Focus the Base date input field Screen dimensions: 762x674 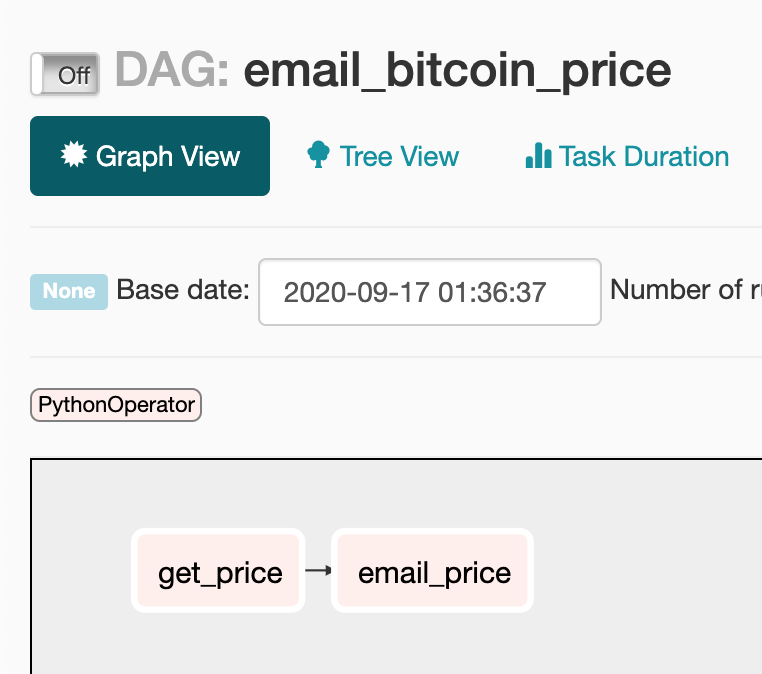point(430,292)
